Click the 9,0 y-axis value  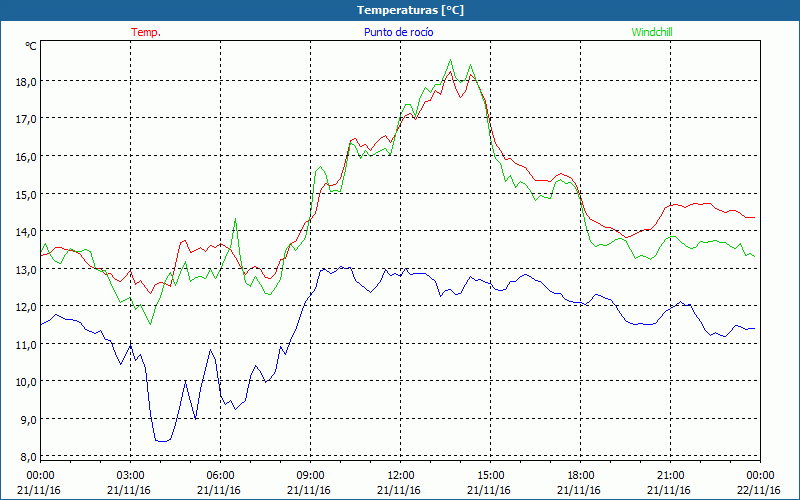coord(29,419)
